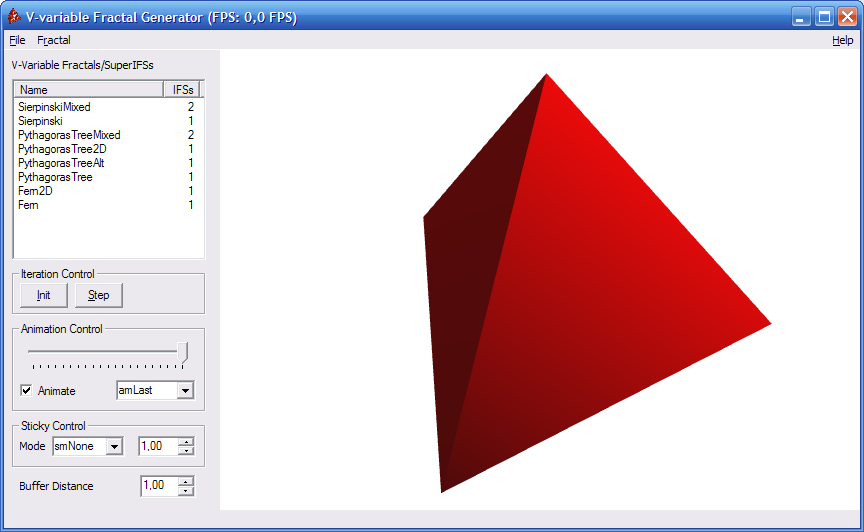
Task: Click the Buffer Distance input field
Action: tap(158, 486)
